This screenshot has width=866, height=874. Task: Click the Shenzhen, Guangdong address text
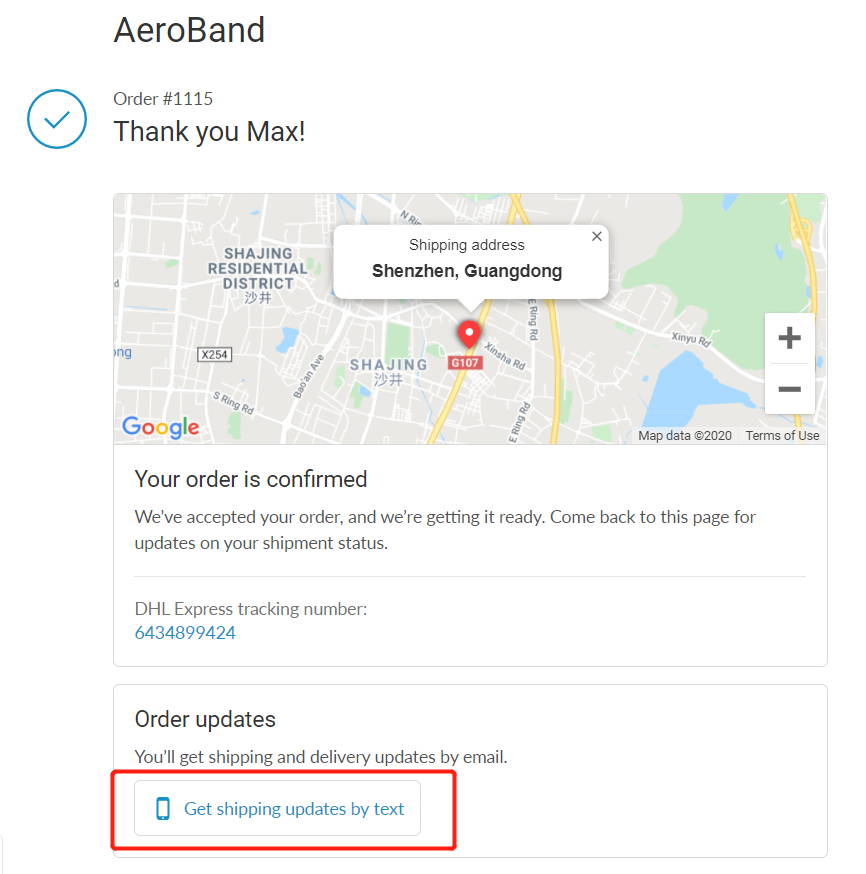(x=467, y=271)
